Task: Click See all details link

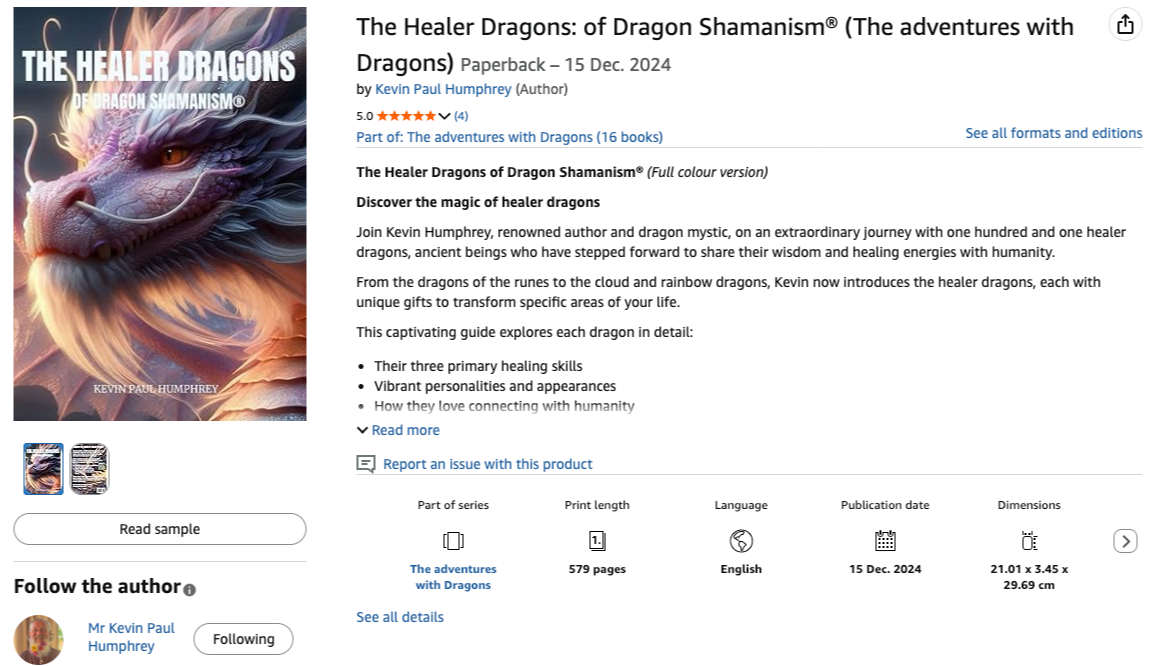Action: [400, 617]
